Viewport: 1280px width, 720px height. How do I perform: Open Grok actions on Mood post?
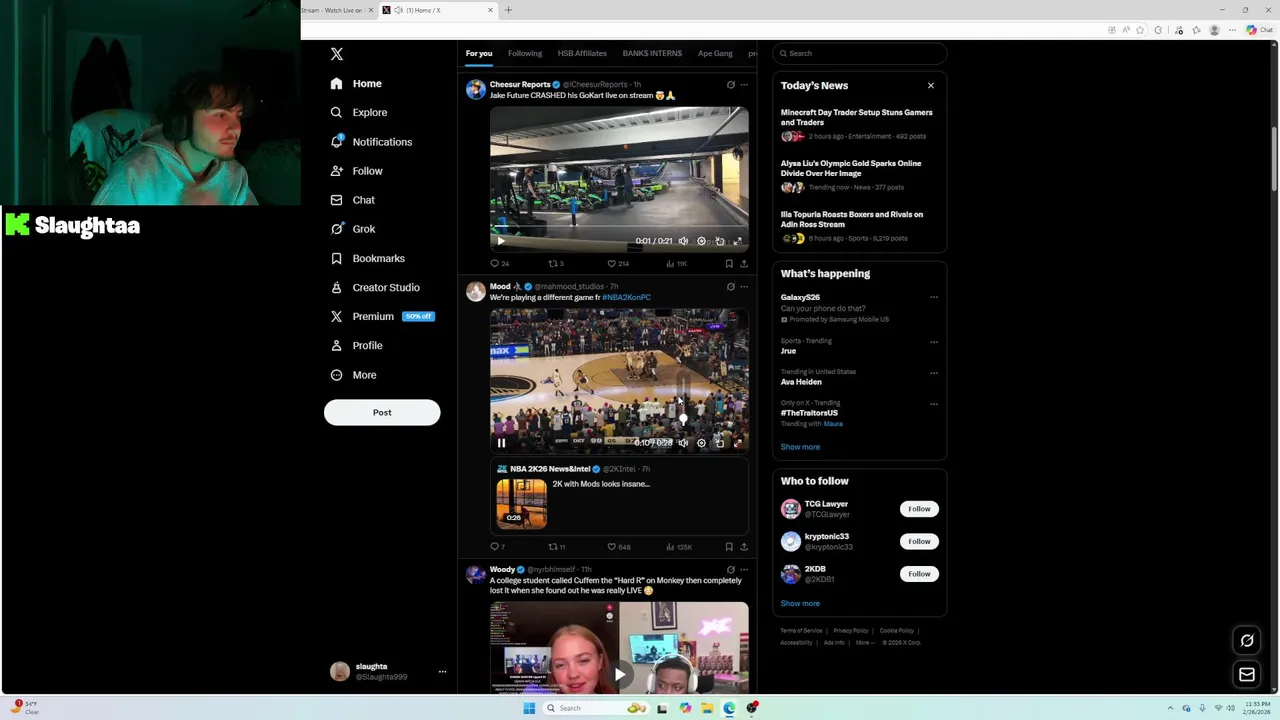tap(730, 287)
